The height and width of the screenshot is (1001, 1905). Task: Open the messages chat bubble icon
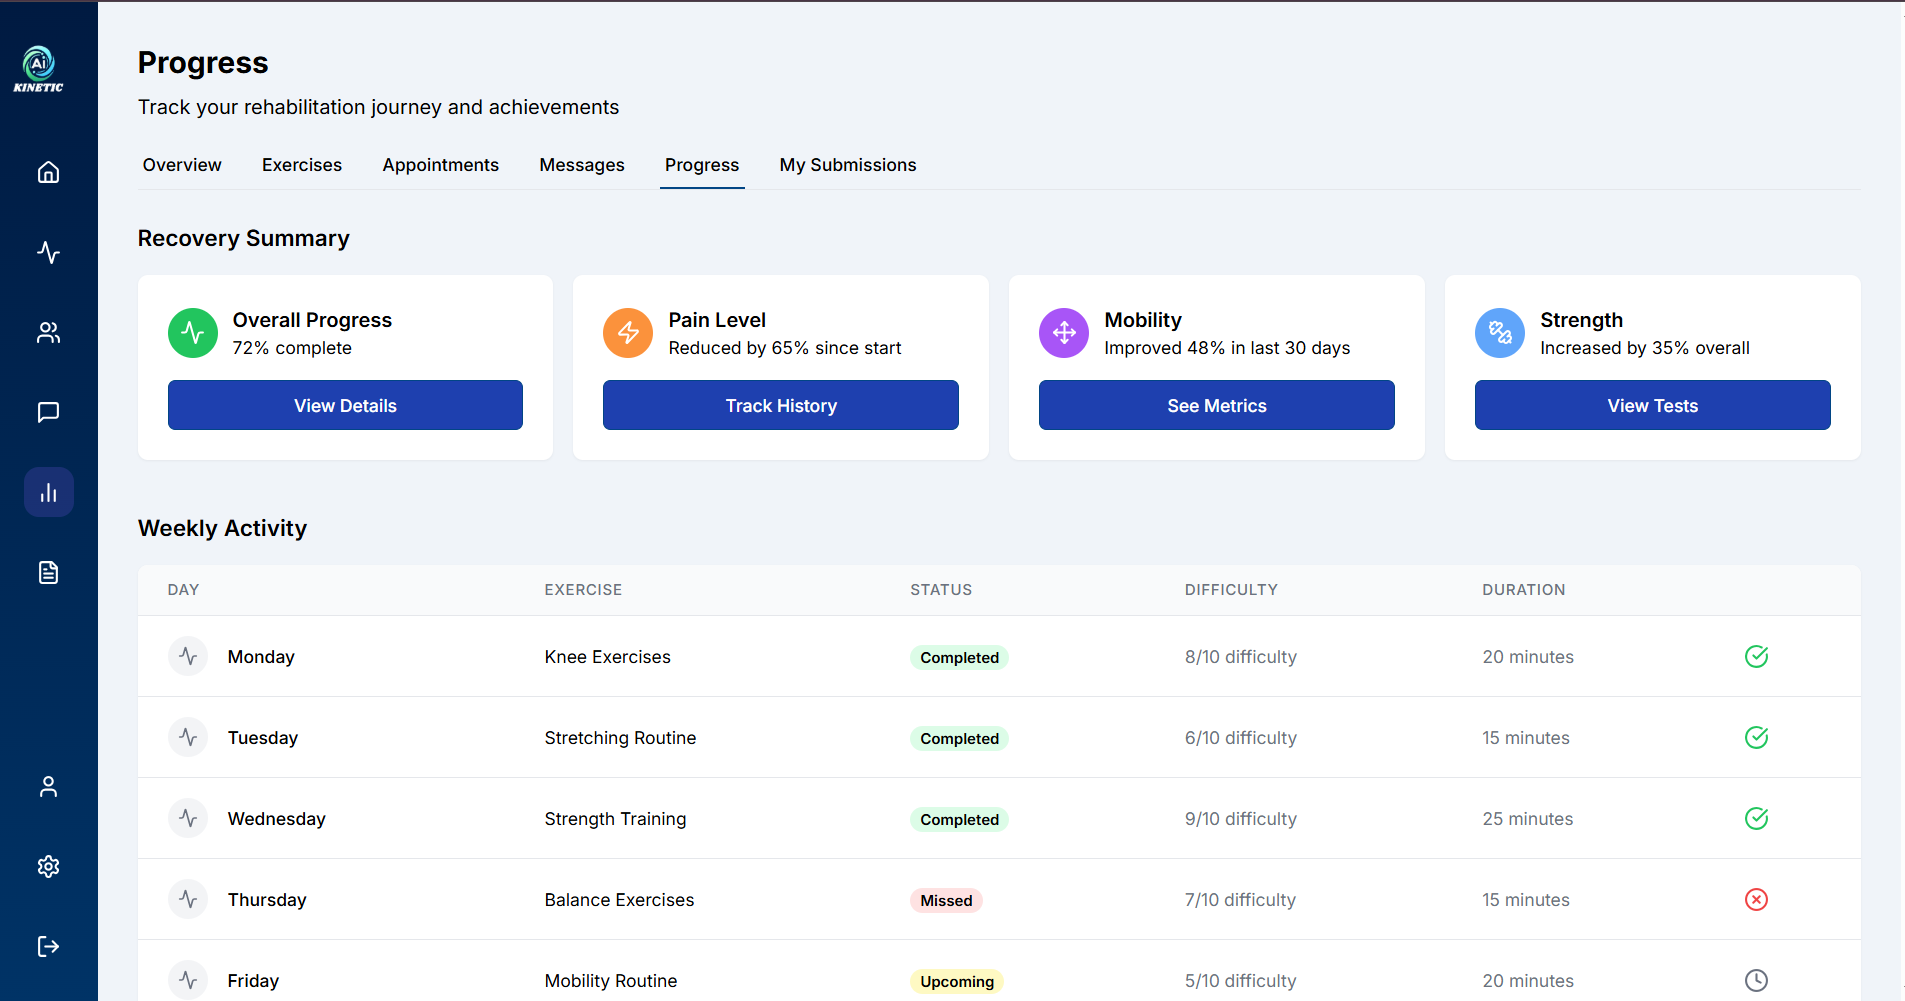[x=48, y=412]
